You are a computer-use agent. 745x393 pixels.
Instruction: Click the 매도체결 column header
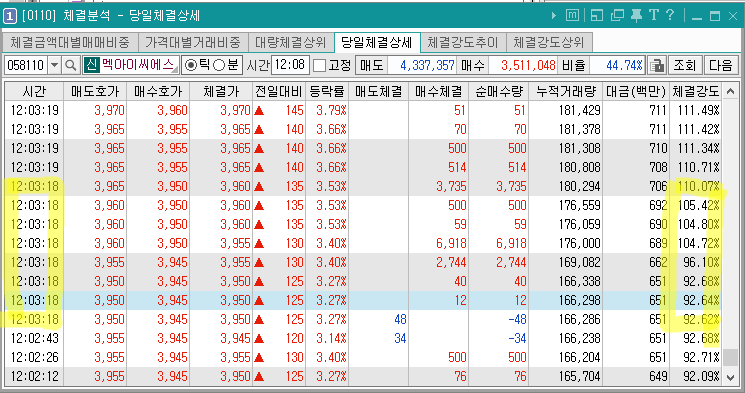379,91
